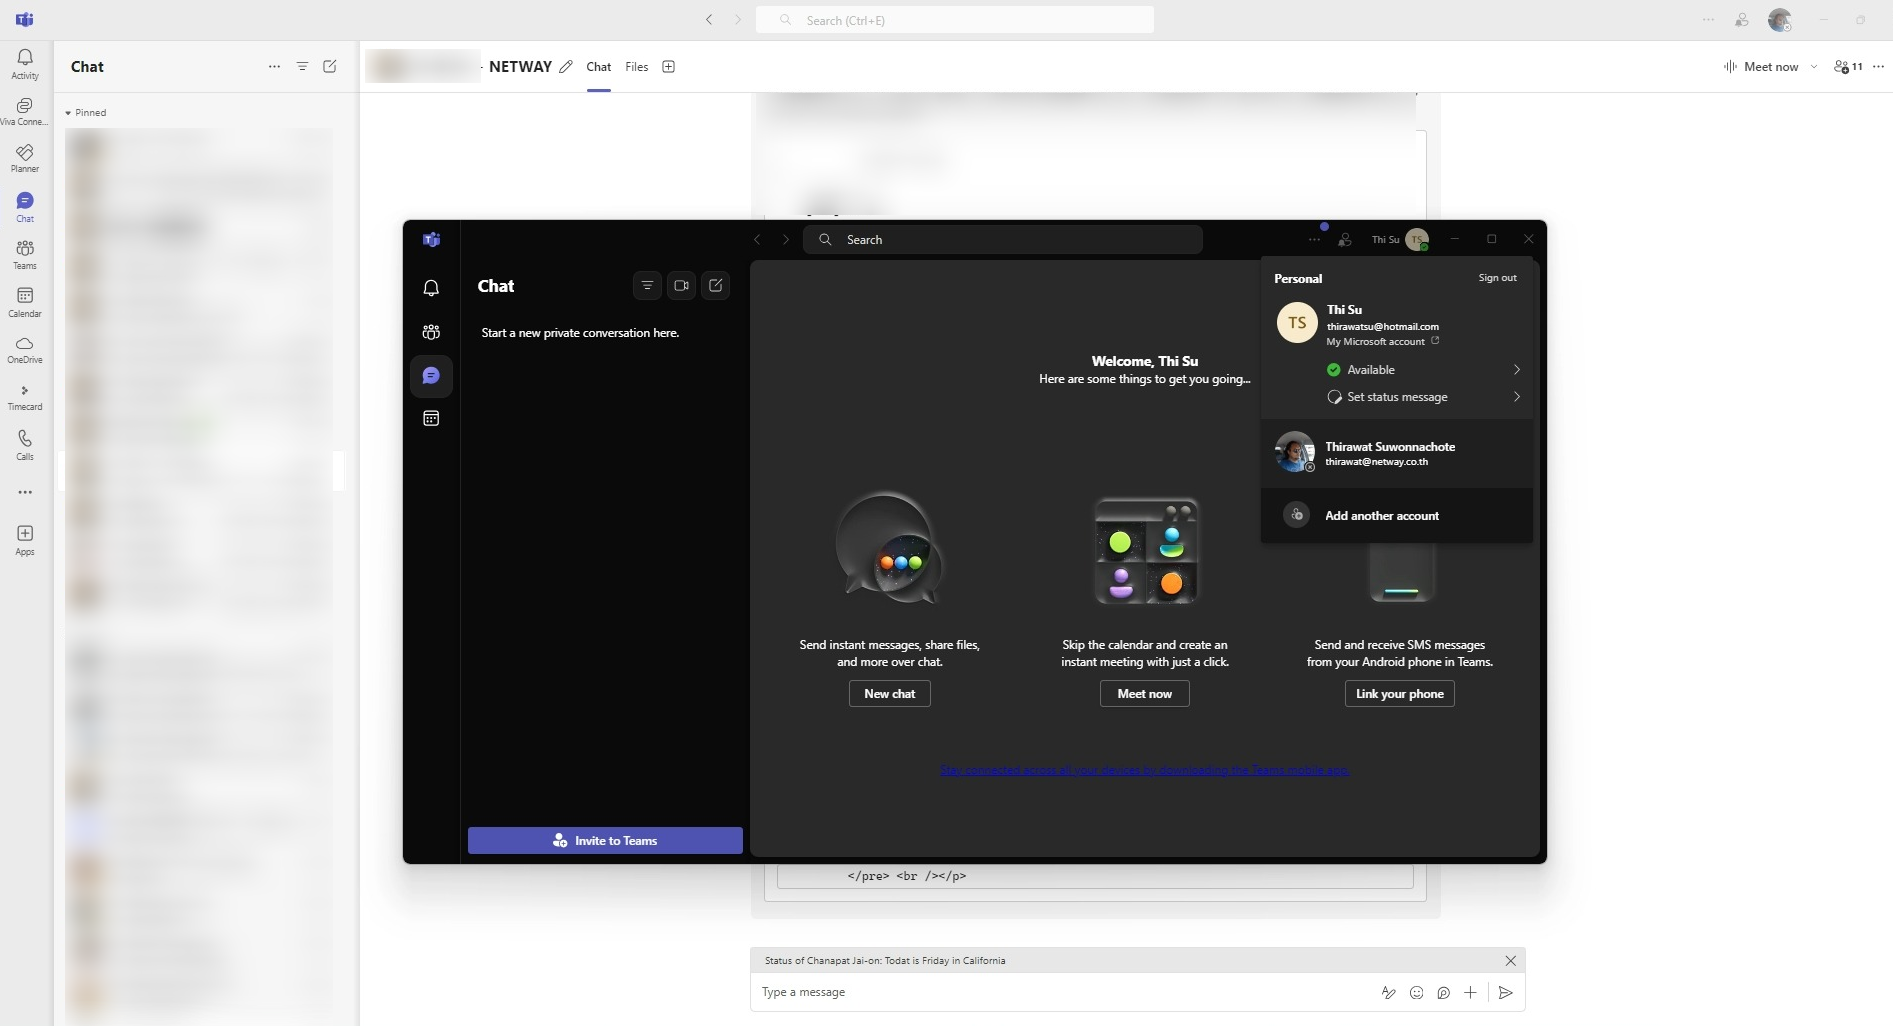The image size is (1893, 1026).
Task: Start new chat in light Teams window
Action: pos(330,67)
